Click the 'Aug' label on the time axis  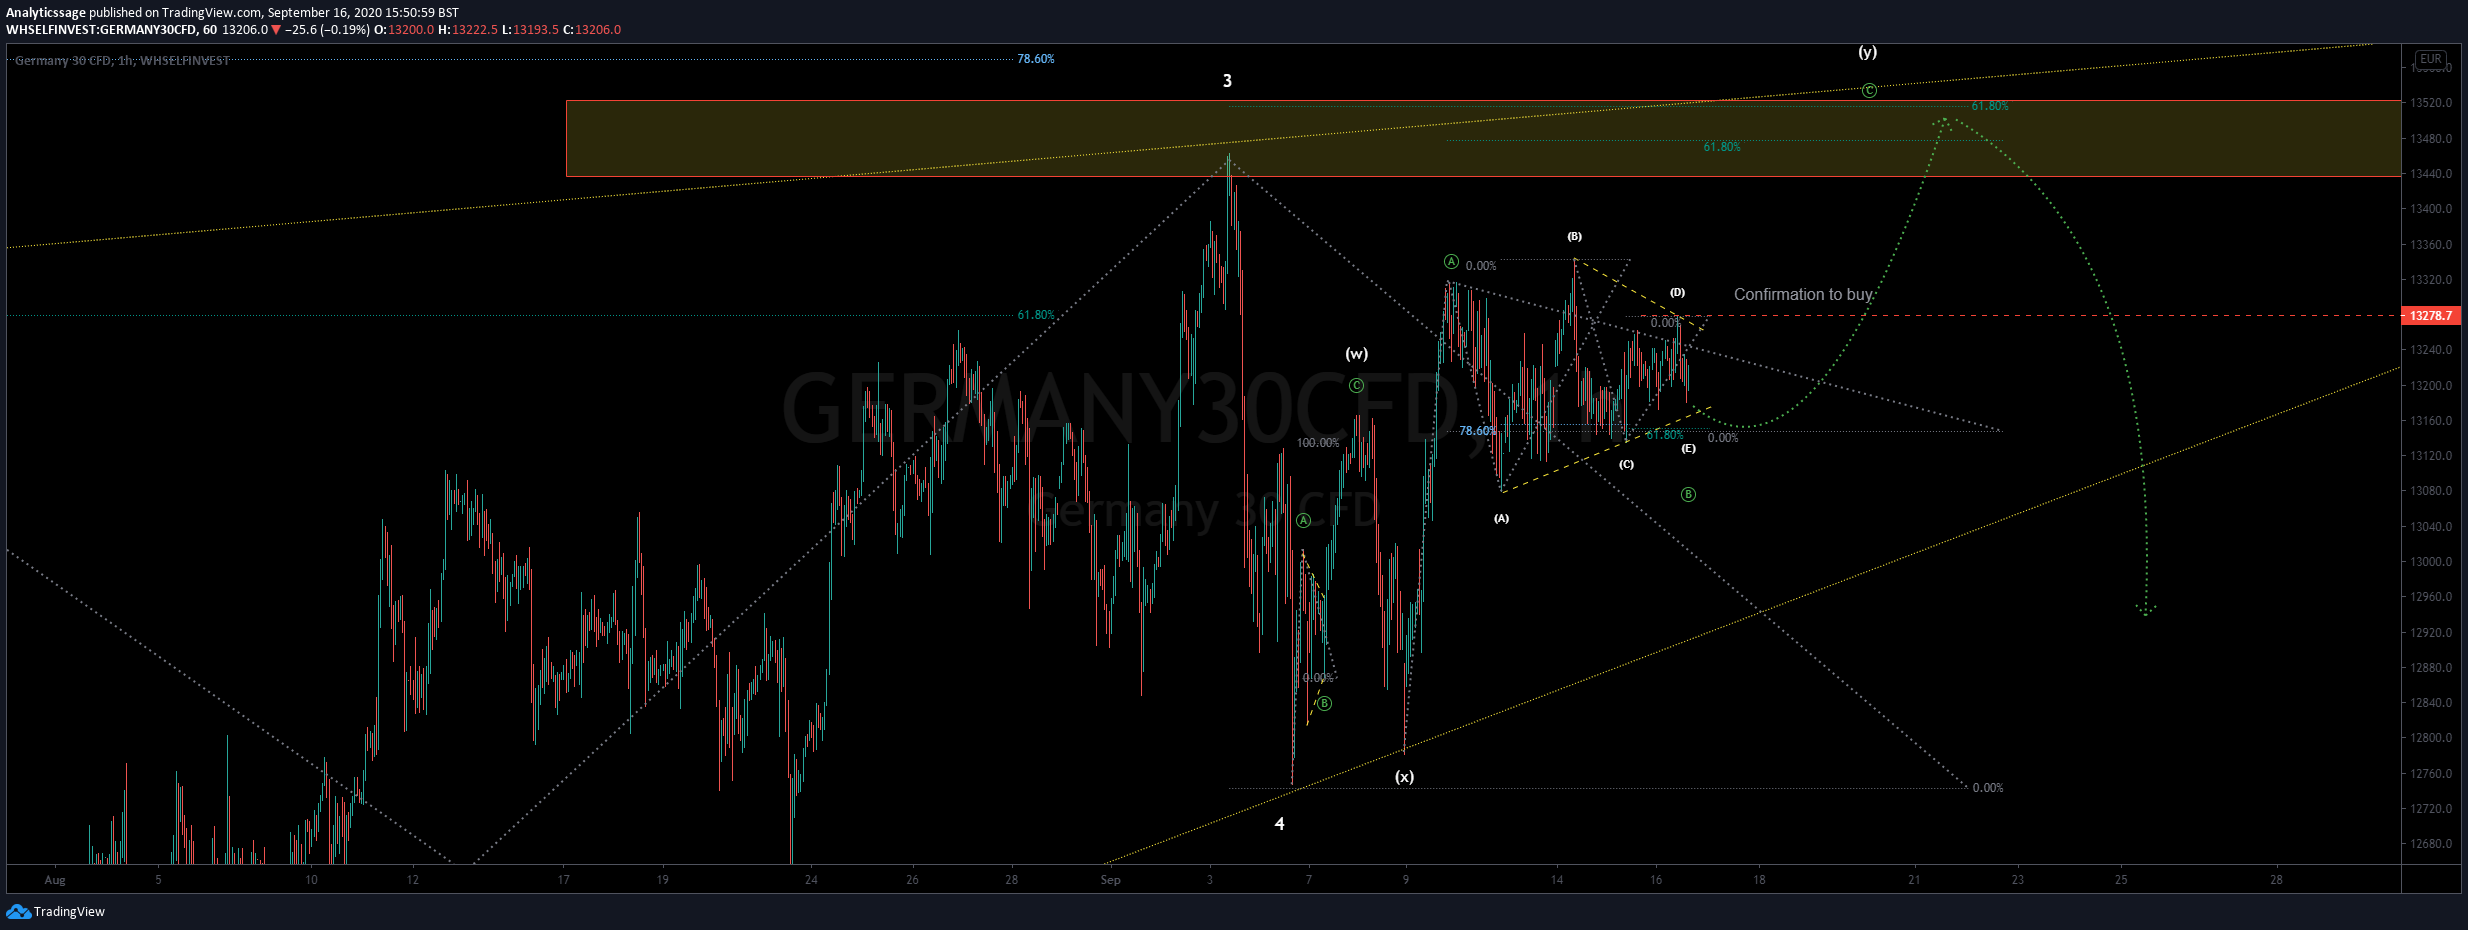(x=55, y=880)
